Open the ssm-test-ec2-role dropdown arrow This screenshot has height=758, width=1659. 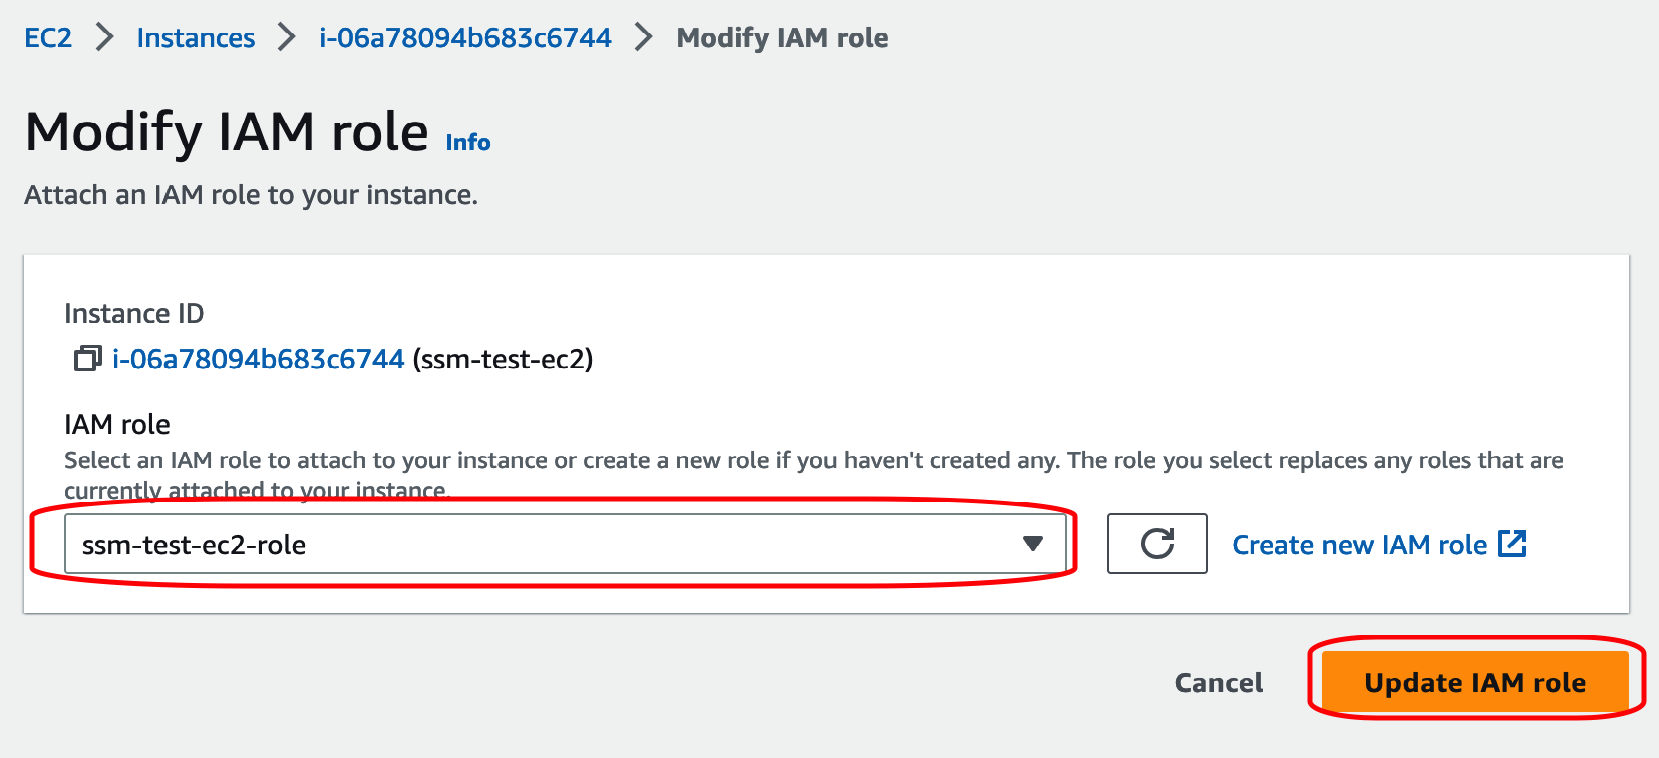point(1033,544)
